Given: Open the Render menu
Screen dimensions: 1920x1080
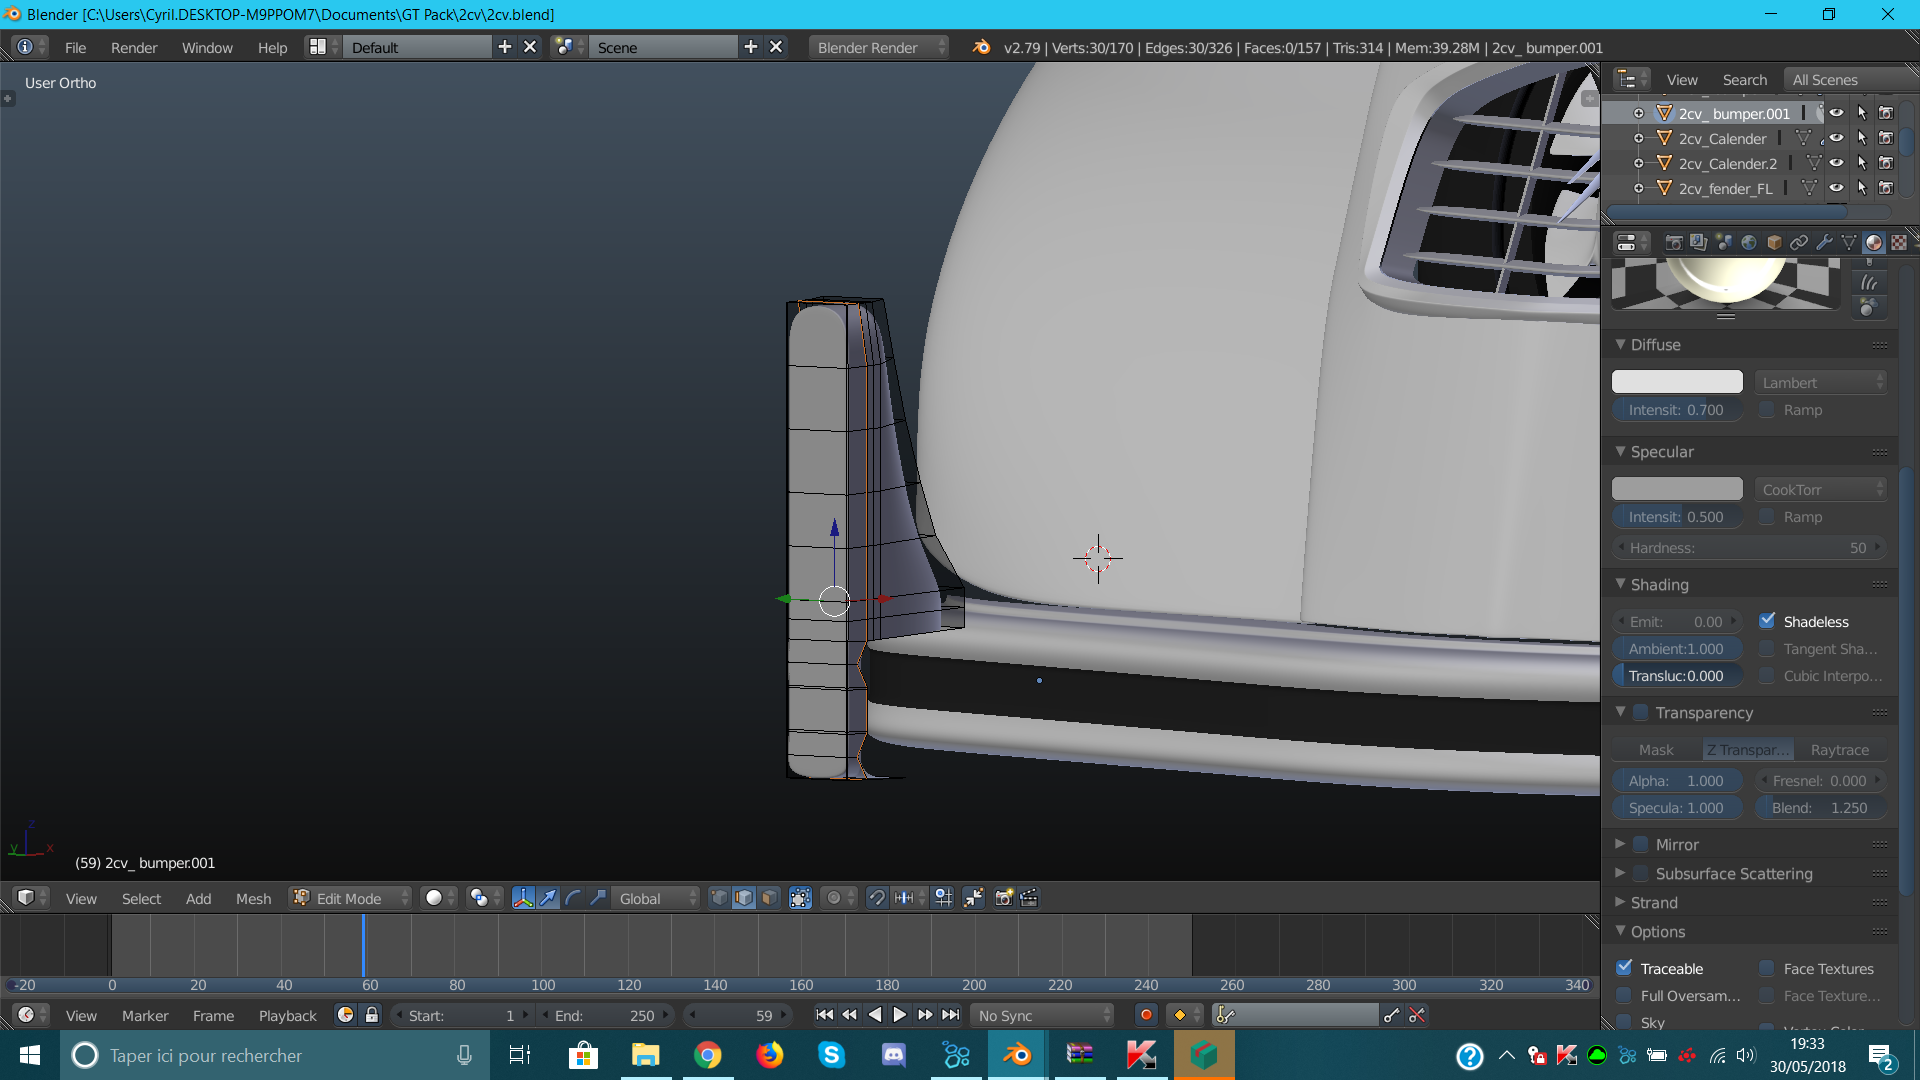Looking at the screenshot, I should (134, 48).
